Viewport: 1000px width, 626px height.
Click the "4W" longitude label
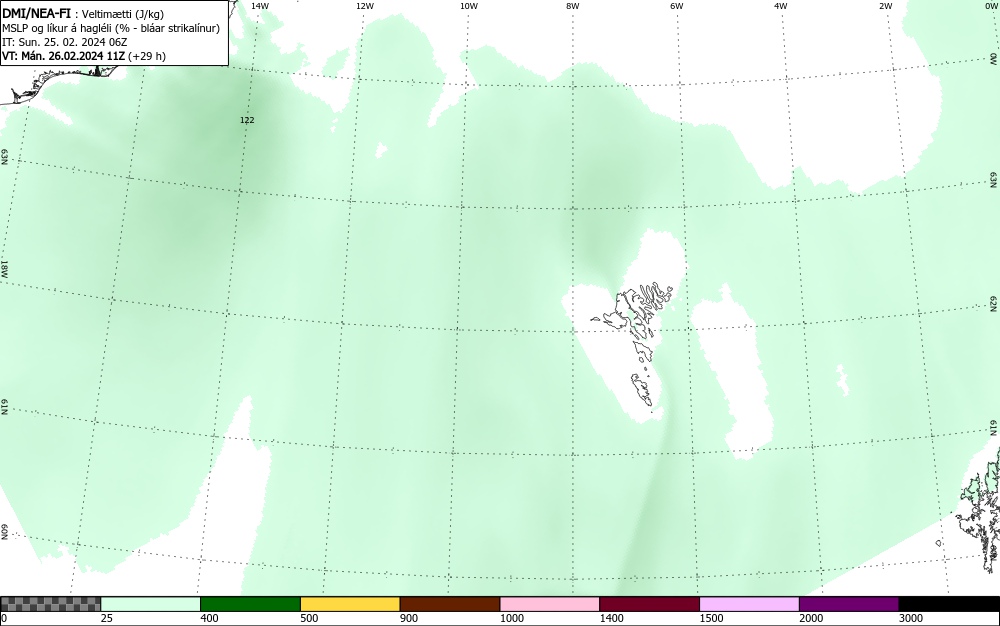781,6
